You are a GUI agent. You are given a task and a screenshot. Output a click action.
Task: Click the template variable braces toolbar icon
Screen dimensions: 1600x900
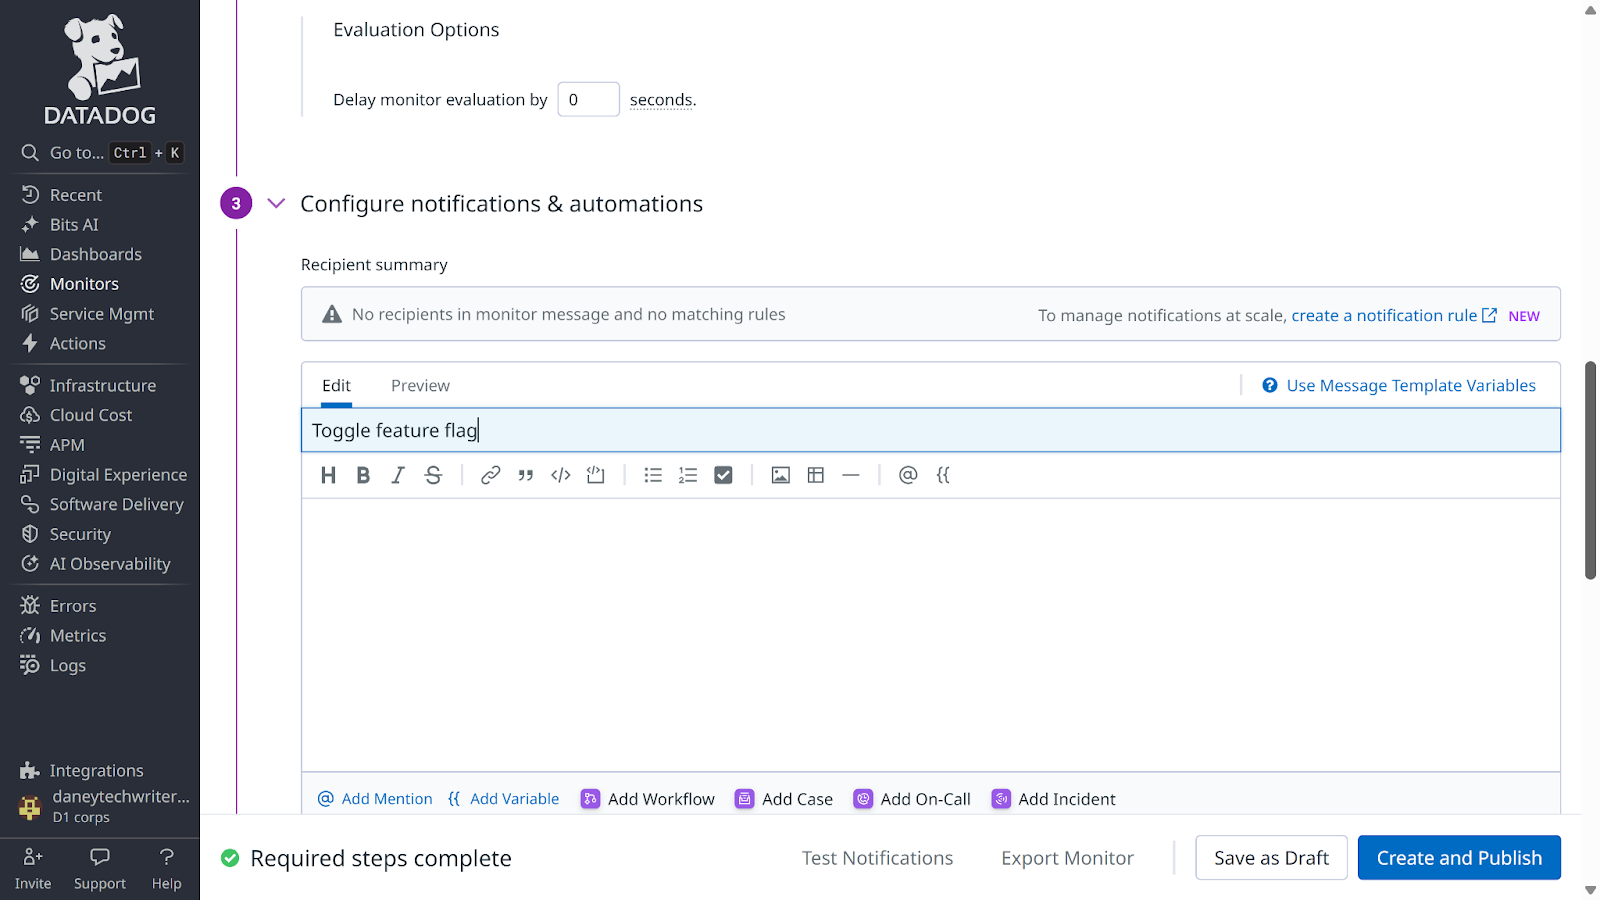(943, 475)
